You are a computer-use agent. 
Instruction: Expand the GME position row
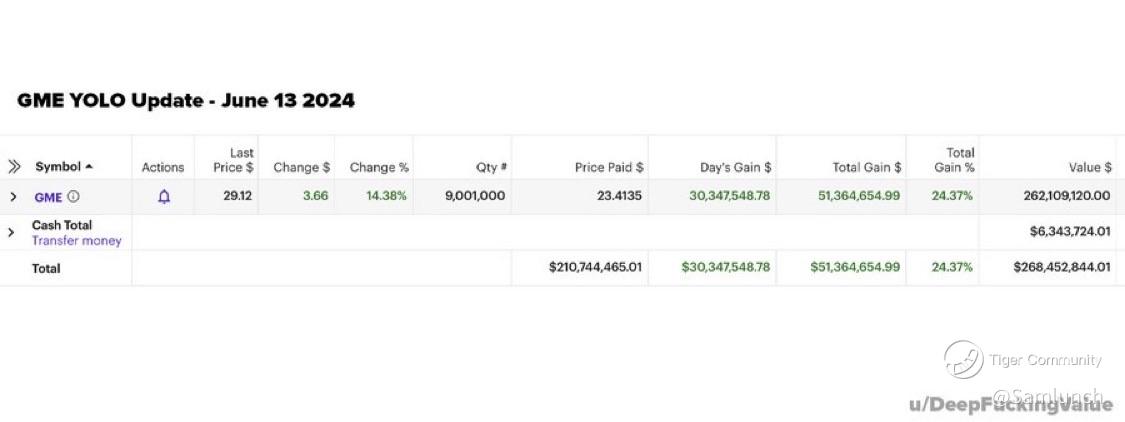click(13, 197)
